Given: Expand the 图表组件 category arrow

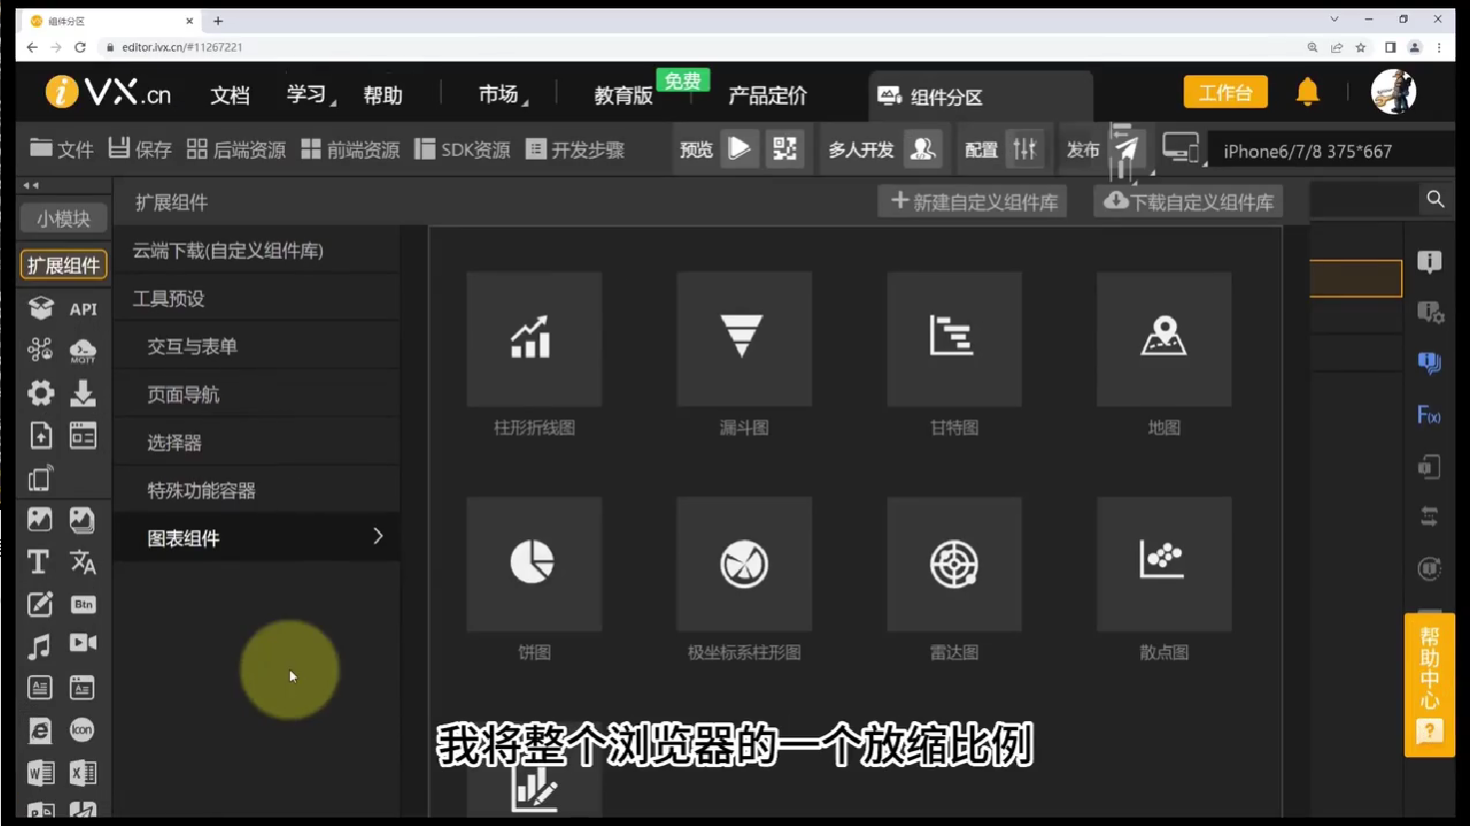Looking at the screenshot, I should click(378, 537).
